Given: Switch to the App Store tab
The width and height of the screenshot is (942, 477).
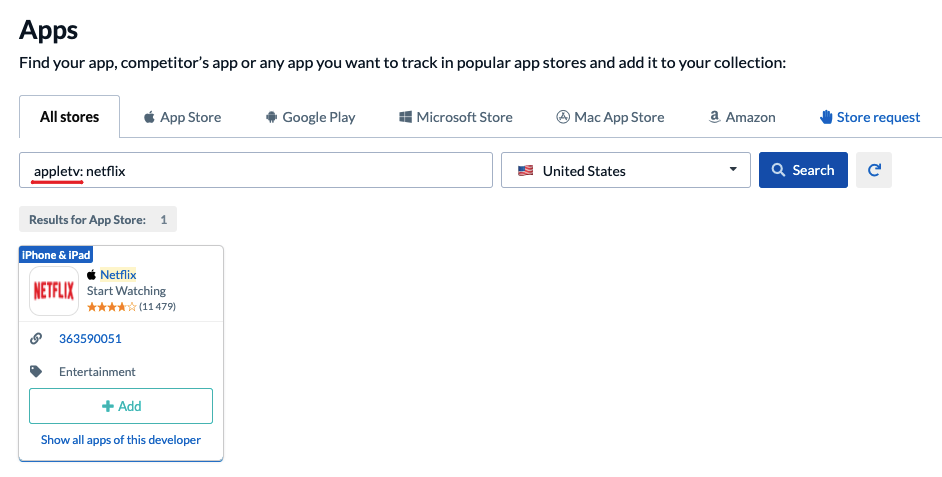Looking at the screenshot, I should 182,117.
